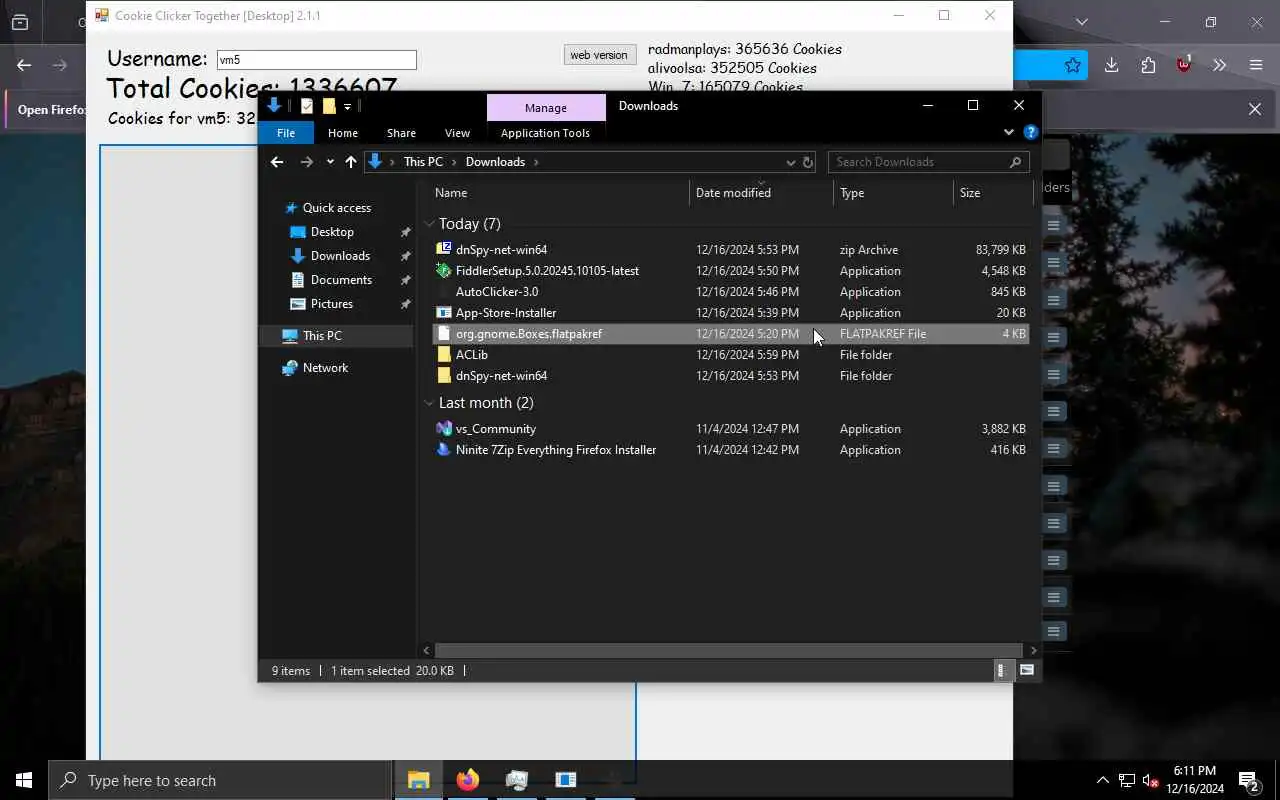Select the Ninite 7Zip Everything Firefox Installer

(730, 450)
